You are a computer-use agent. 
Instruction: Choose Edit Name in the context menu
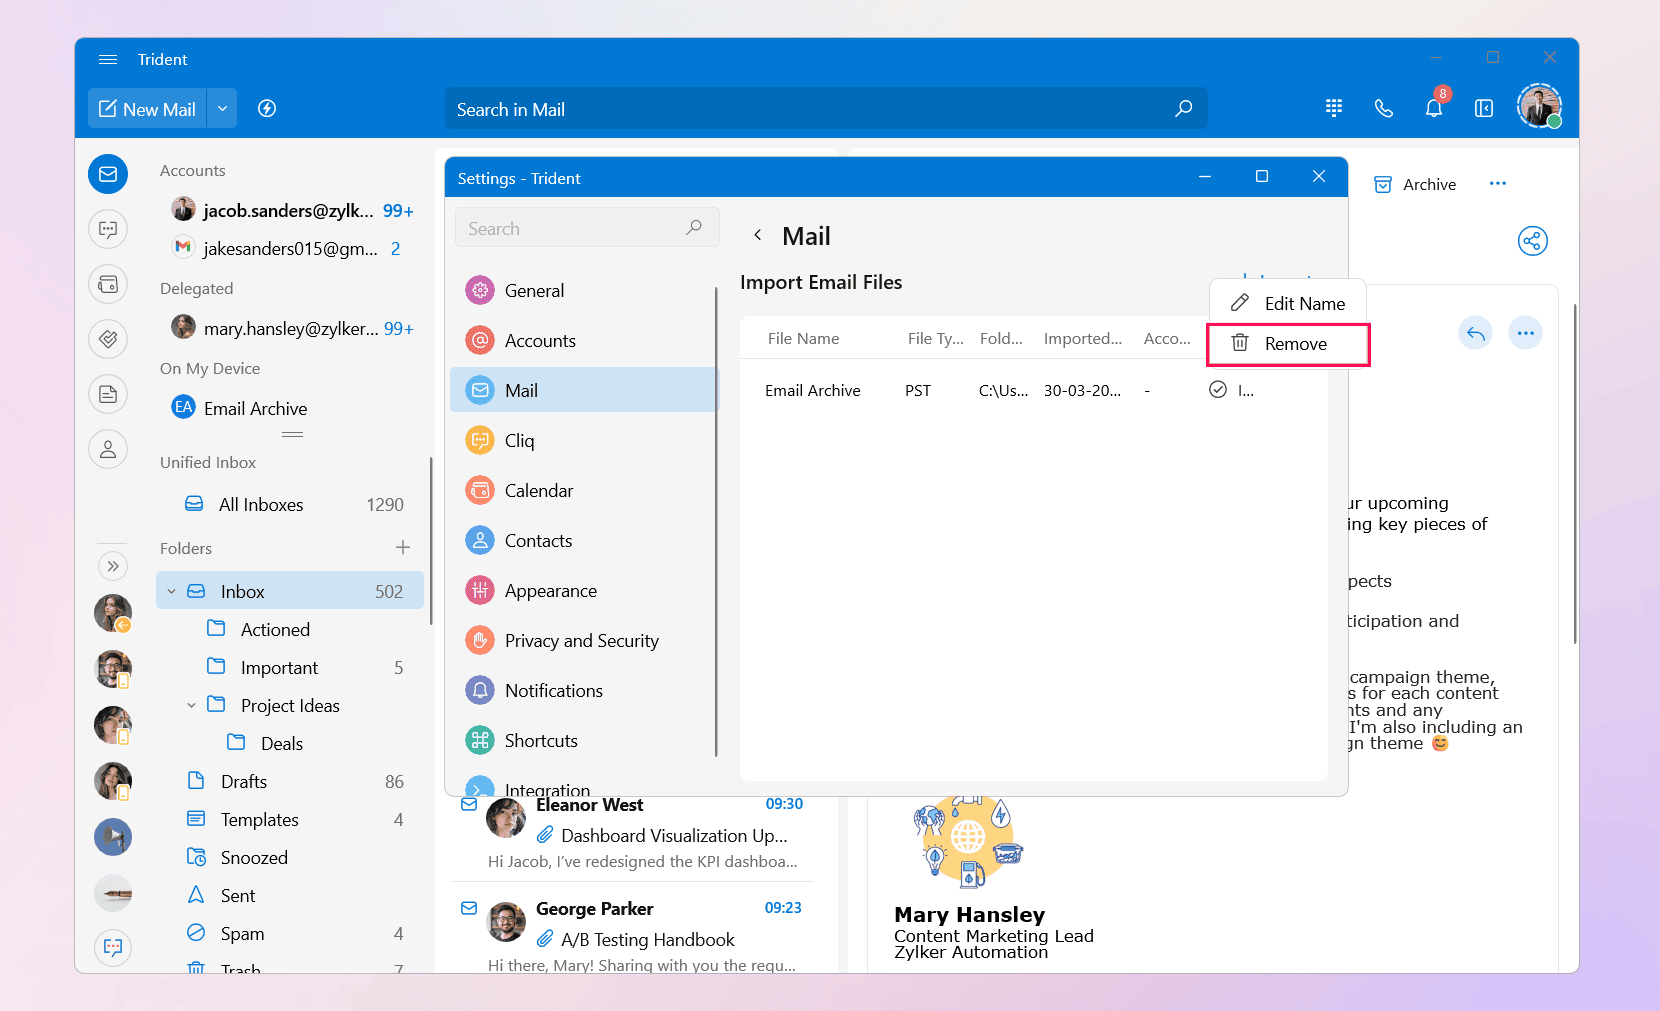(1304, 304)
